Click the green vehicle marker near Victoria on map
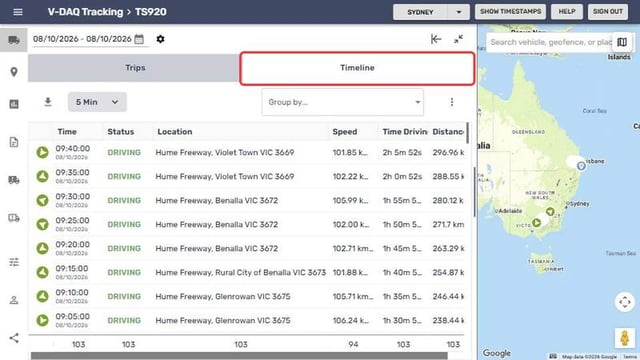The width and height of the screenshot is (640, 360). [537, 223]
